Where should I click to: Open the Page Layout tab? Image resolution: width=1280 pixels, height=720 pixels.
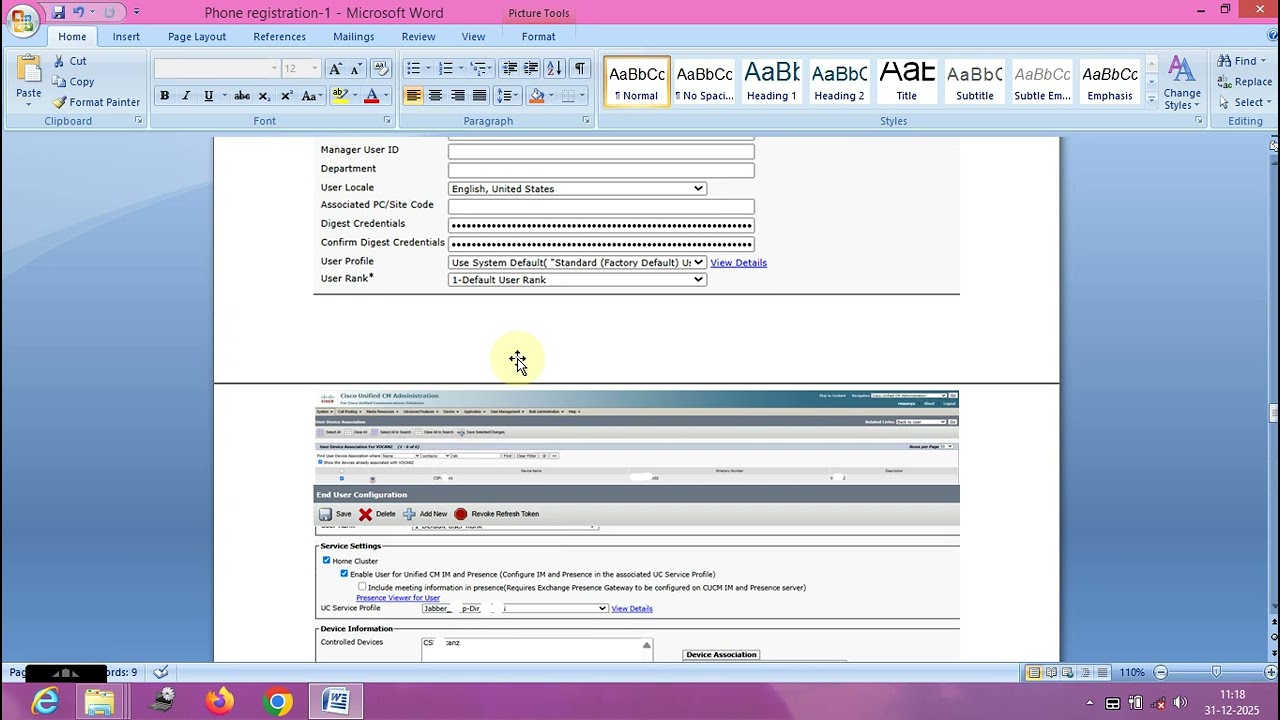197,37
